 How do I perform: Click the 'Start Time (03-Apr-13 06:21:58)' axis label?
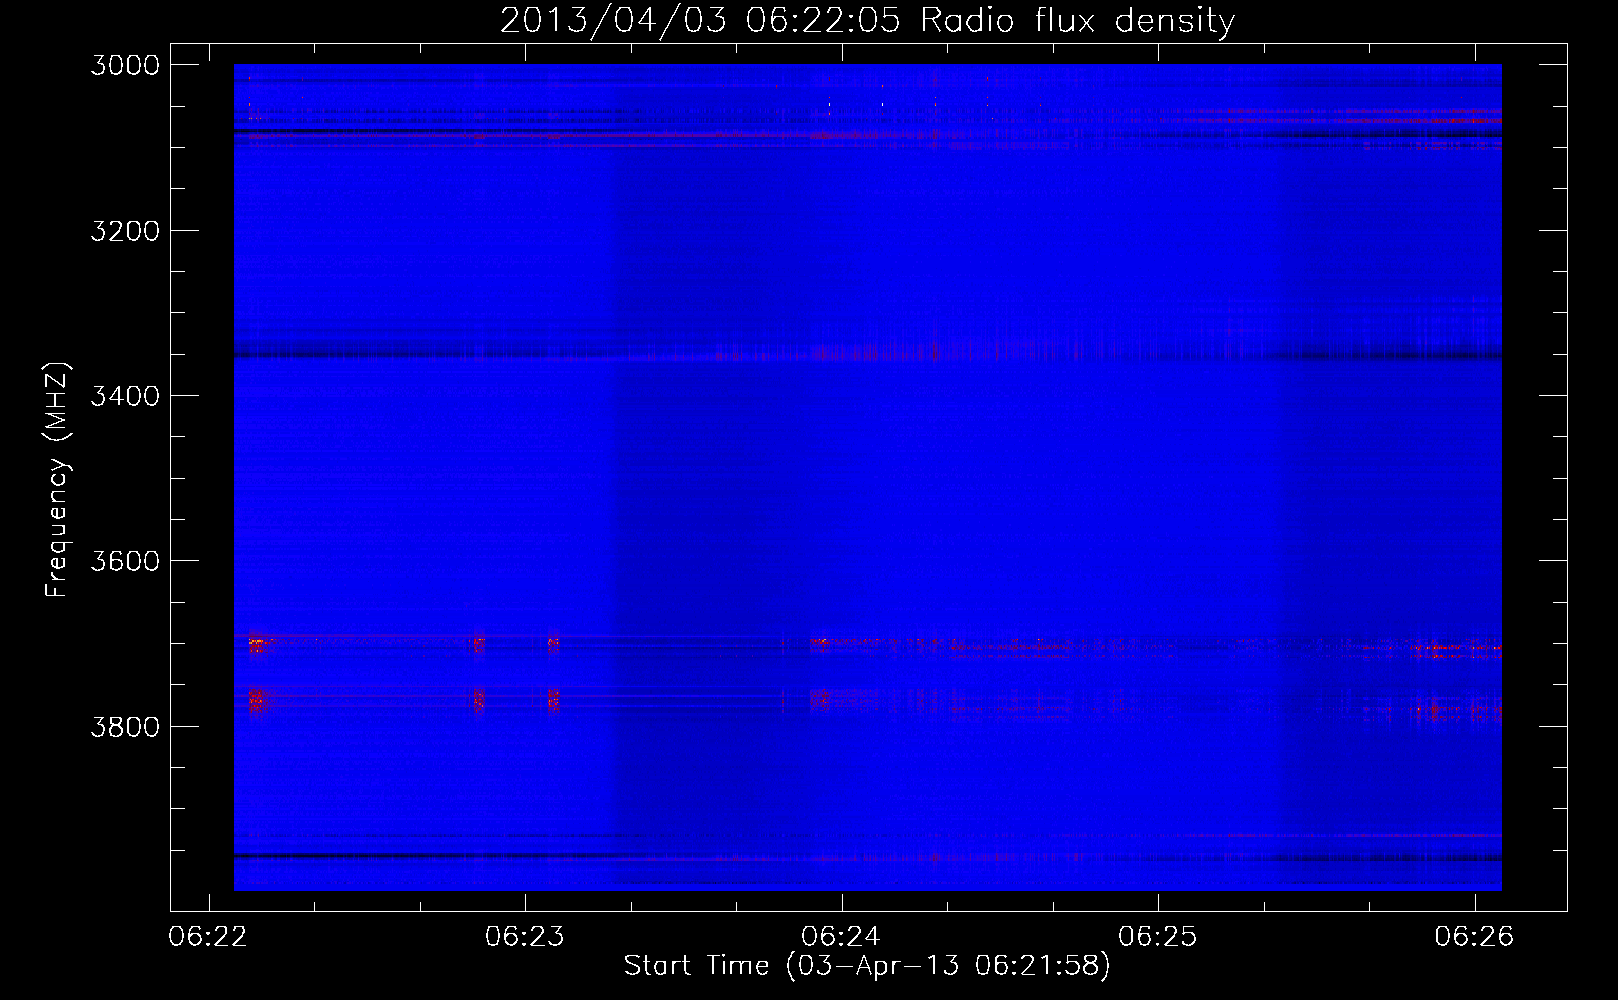pyautogui.click(x=867, y=966)
